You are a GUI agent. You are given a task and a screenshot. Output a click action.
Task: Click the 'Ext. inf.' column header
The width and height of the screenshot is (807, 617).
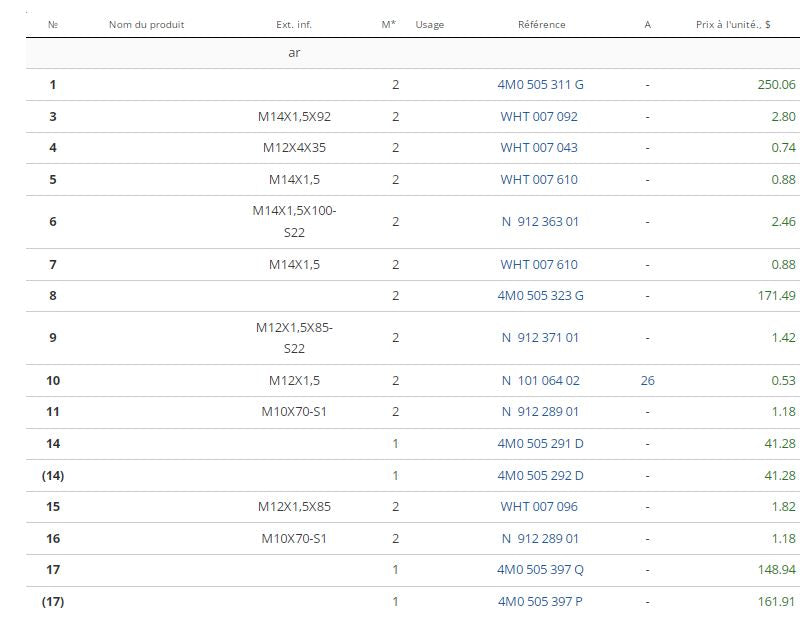click(x=294, y=24)
